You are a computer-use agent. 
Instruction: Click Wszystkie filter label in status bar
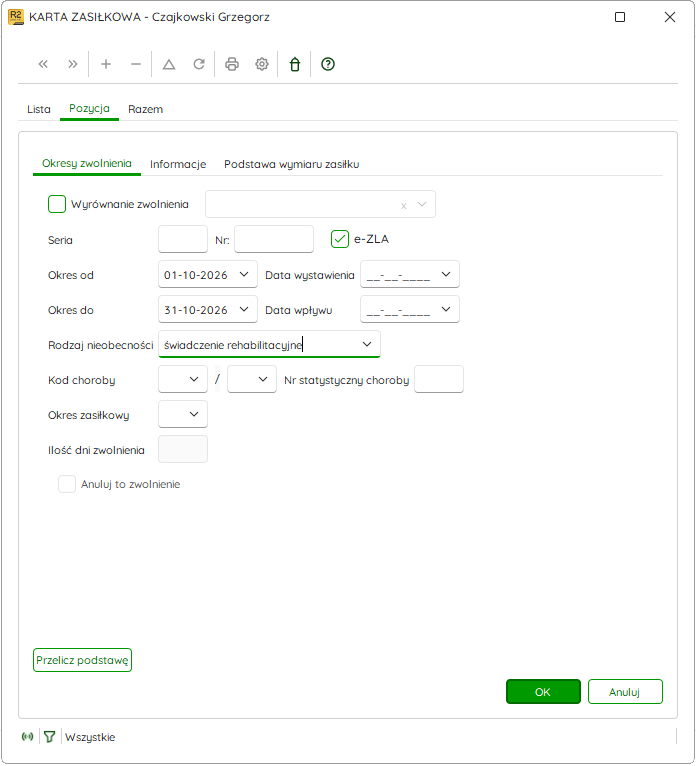point(90,737)
